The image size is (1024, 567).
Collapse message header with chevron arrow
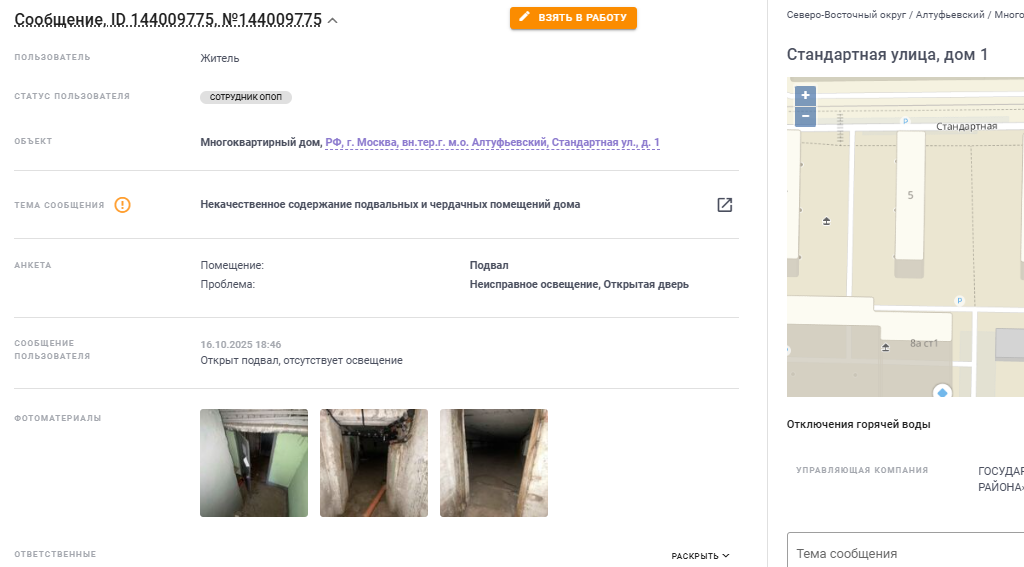pyautogui.click(x=332, y=21)
